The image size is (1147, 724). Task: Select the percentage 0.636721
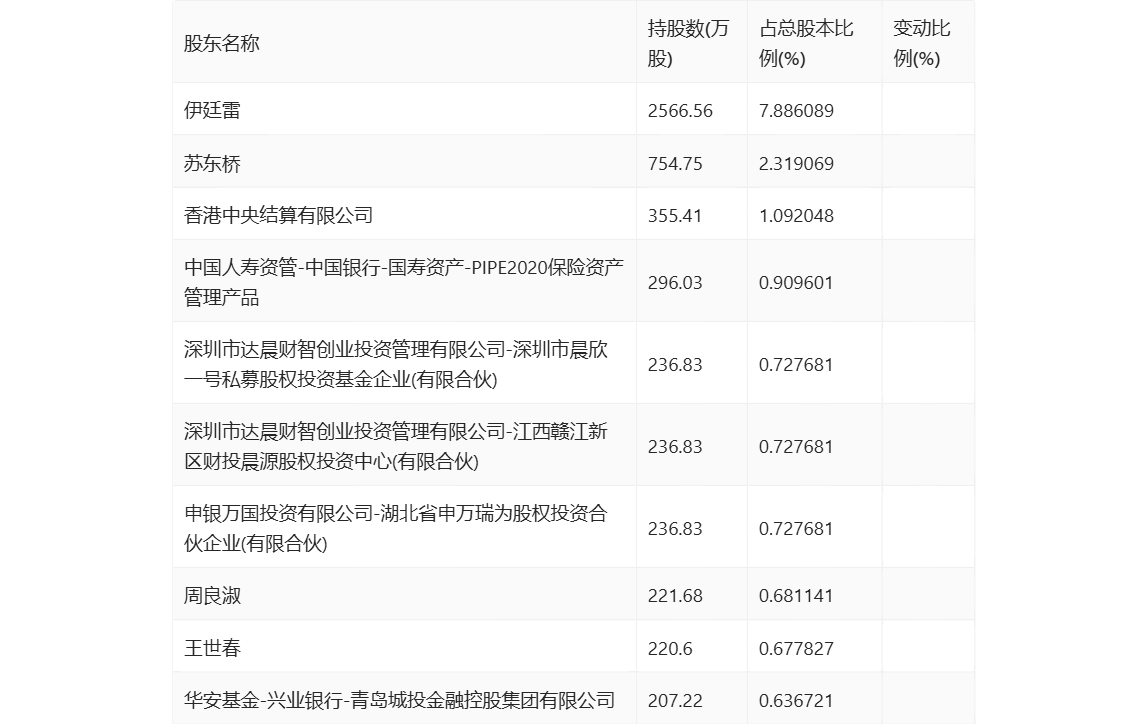click(x=797, y=701)
